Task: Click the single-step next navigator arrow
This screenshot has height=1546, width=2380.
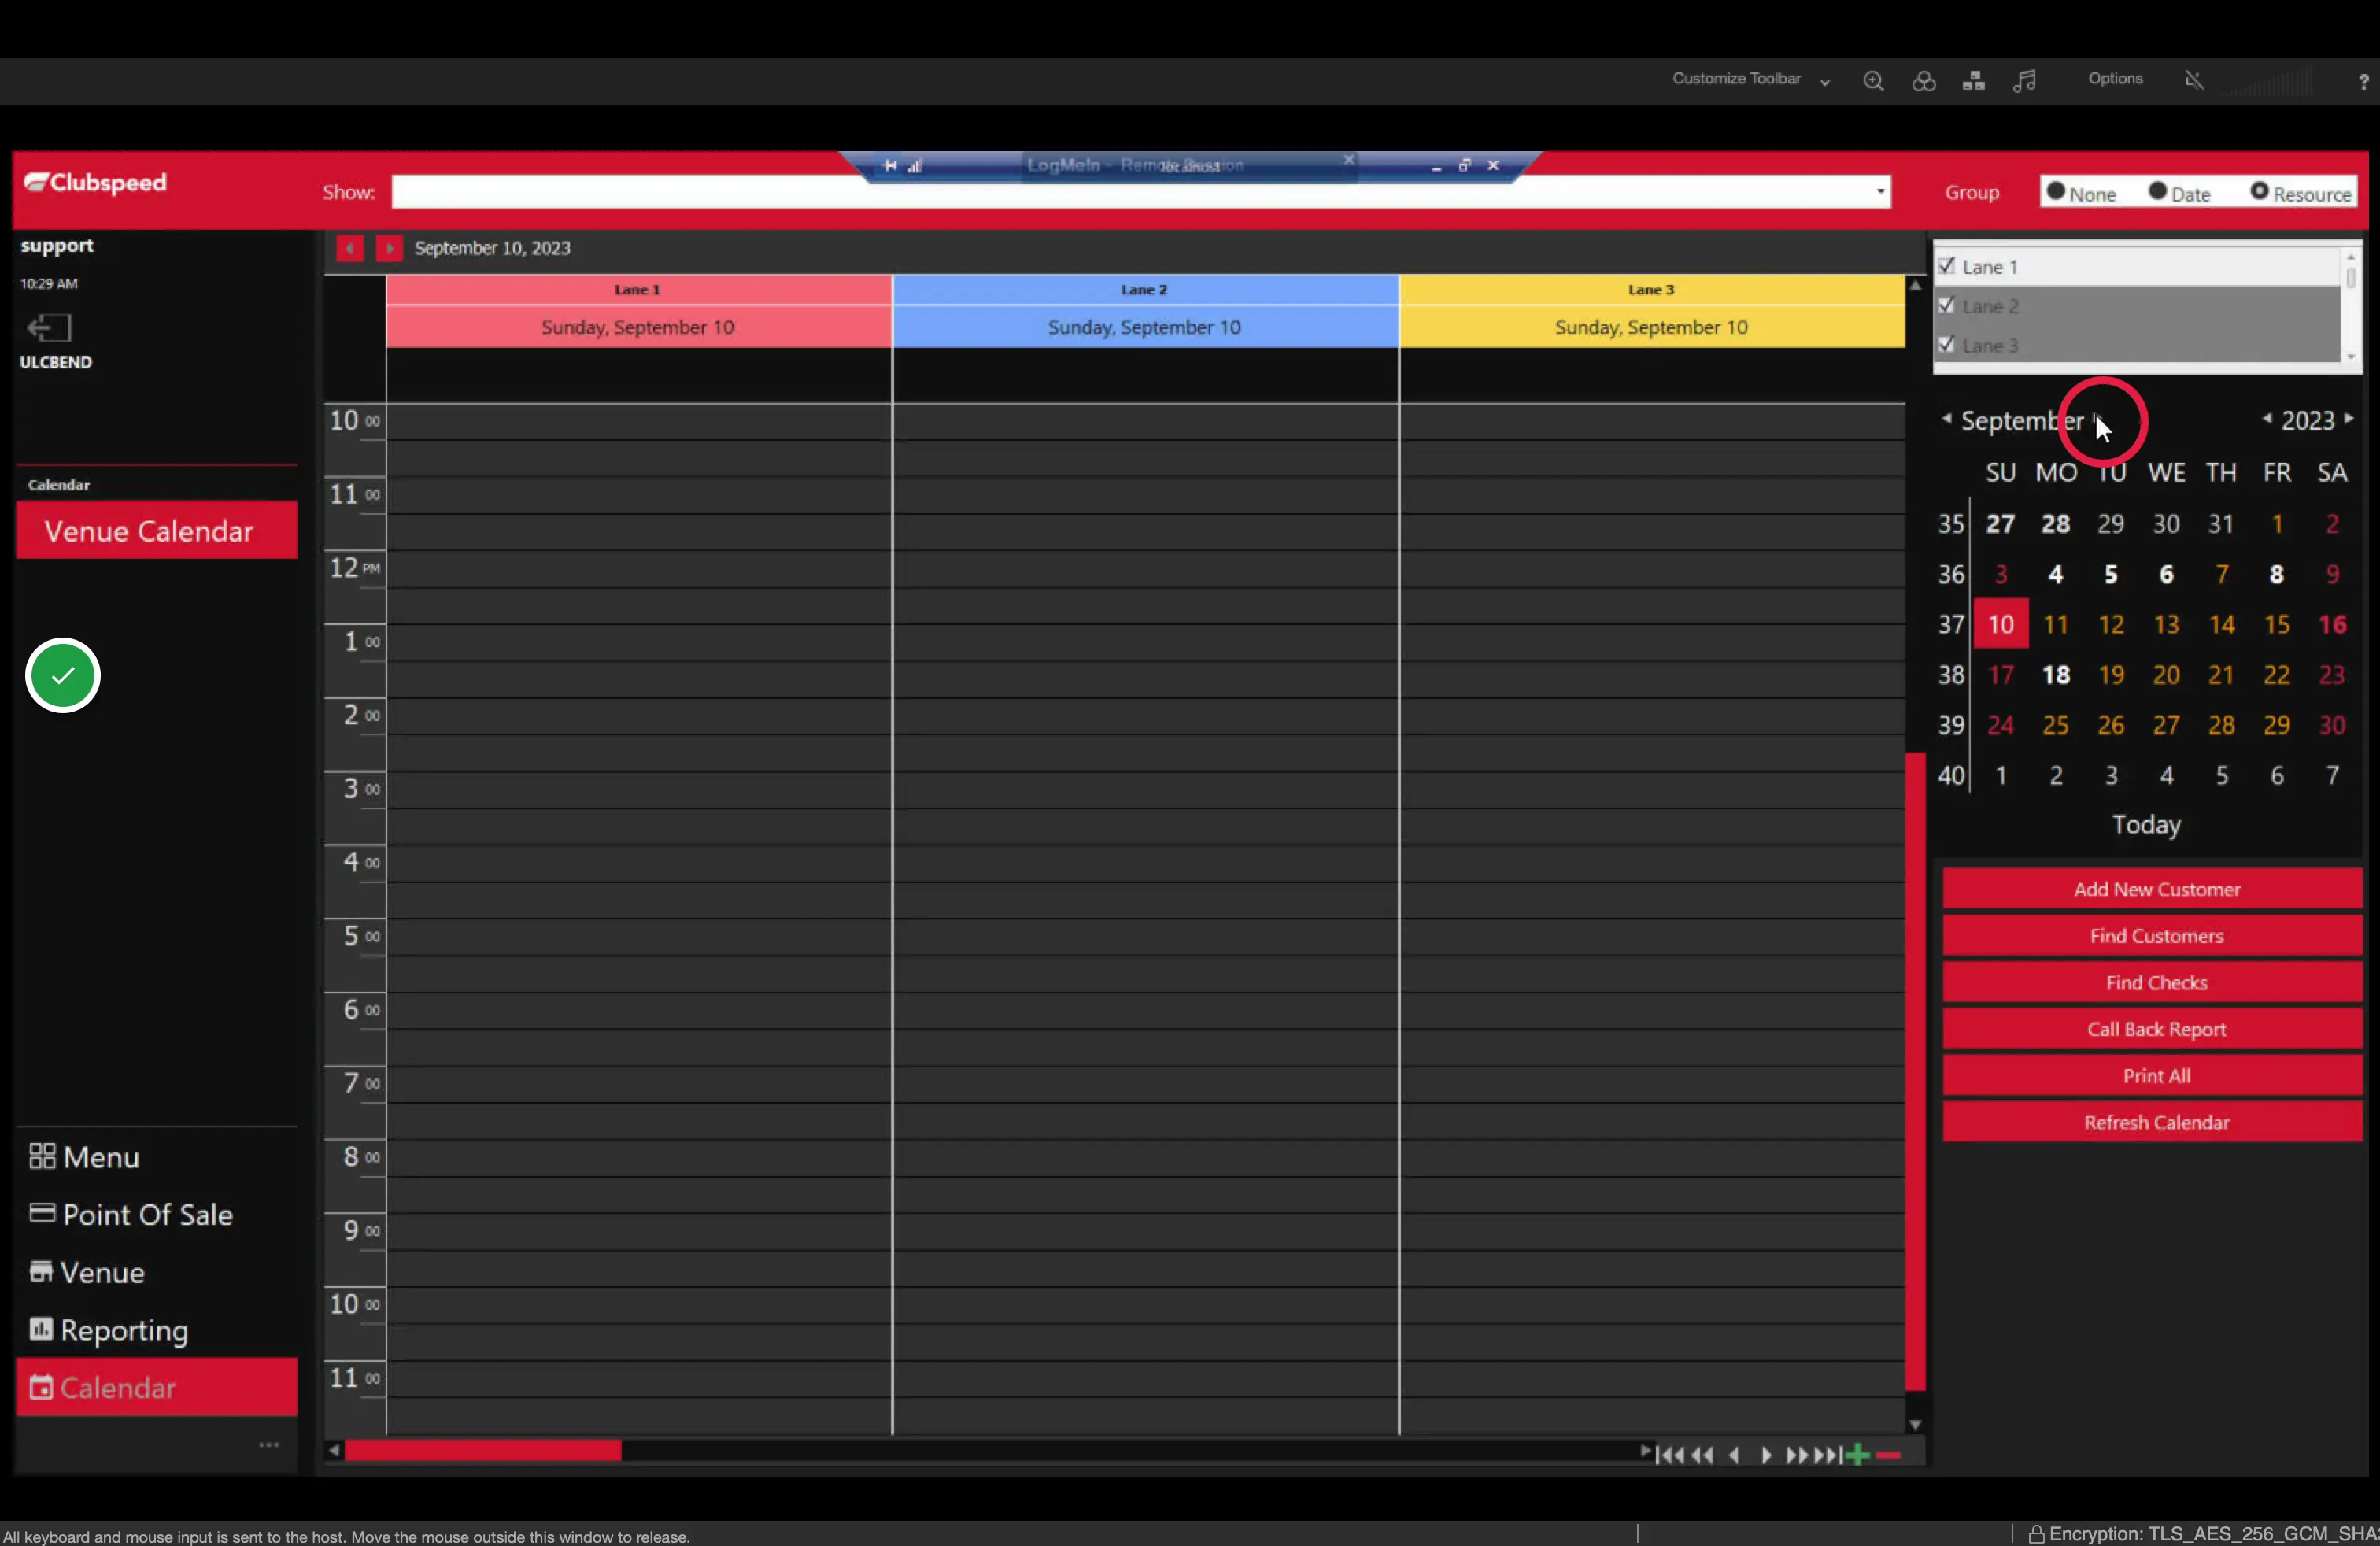Action: [x=1766, y=1455]
